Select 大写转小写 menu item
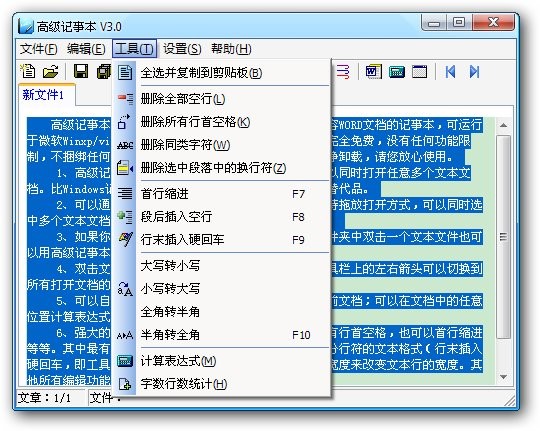The width and height of the screenshot is (540, 431). click(x=223, y=266)
